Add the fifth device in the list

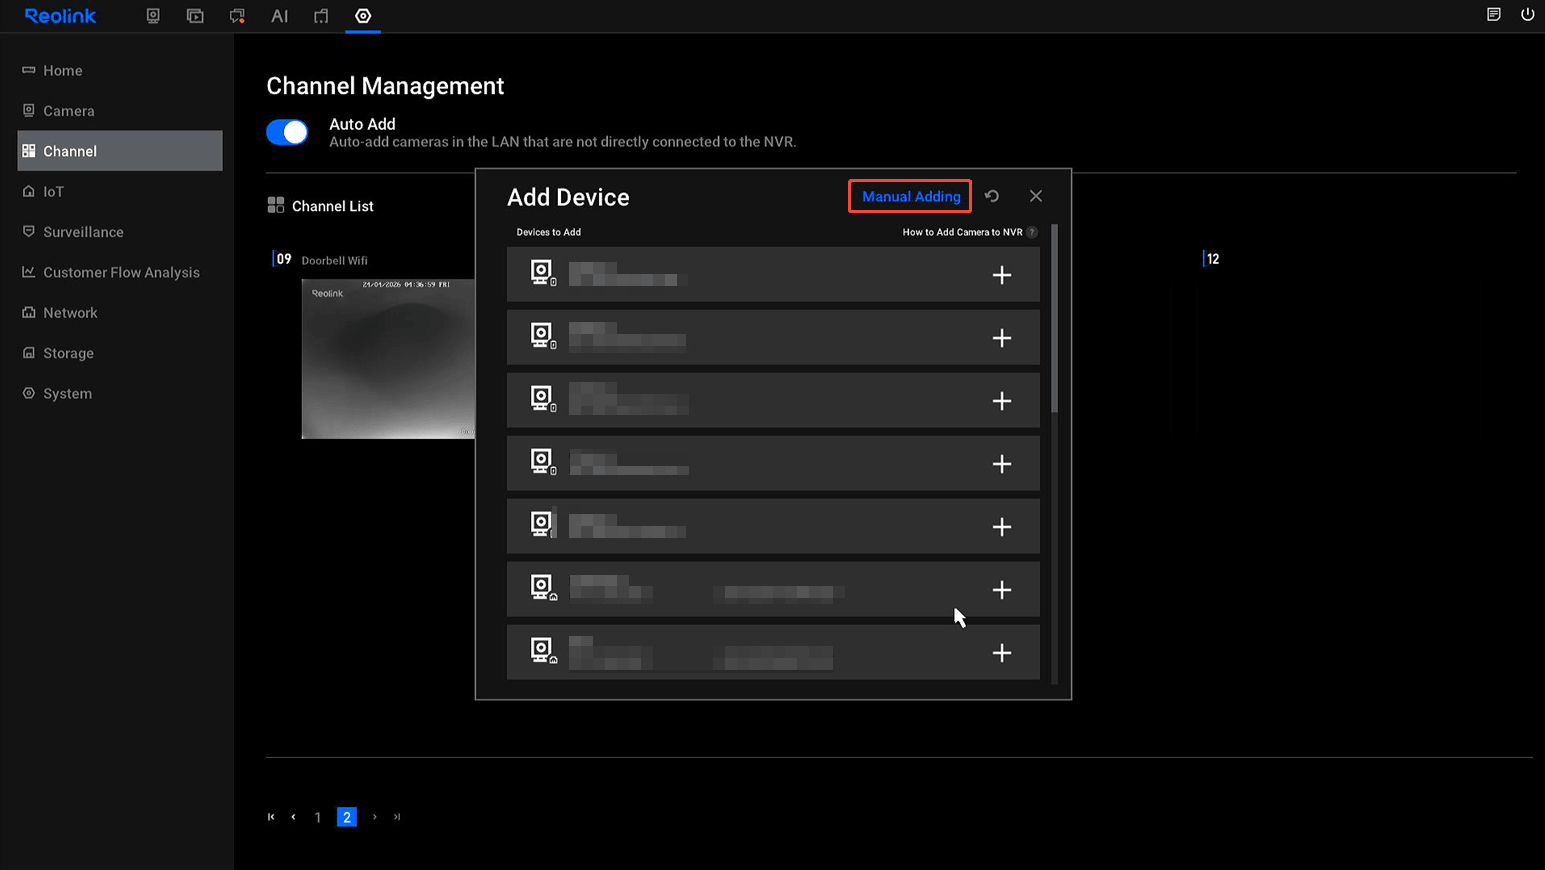coord(1002,527)
